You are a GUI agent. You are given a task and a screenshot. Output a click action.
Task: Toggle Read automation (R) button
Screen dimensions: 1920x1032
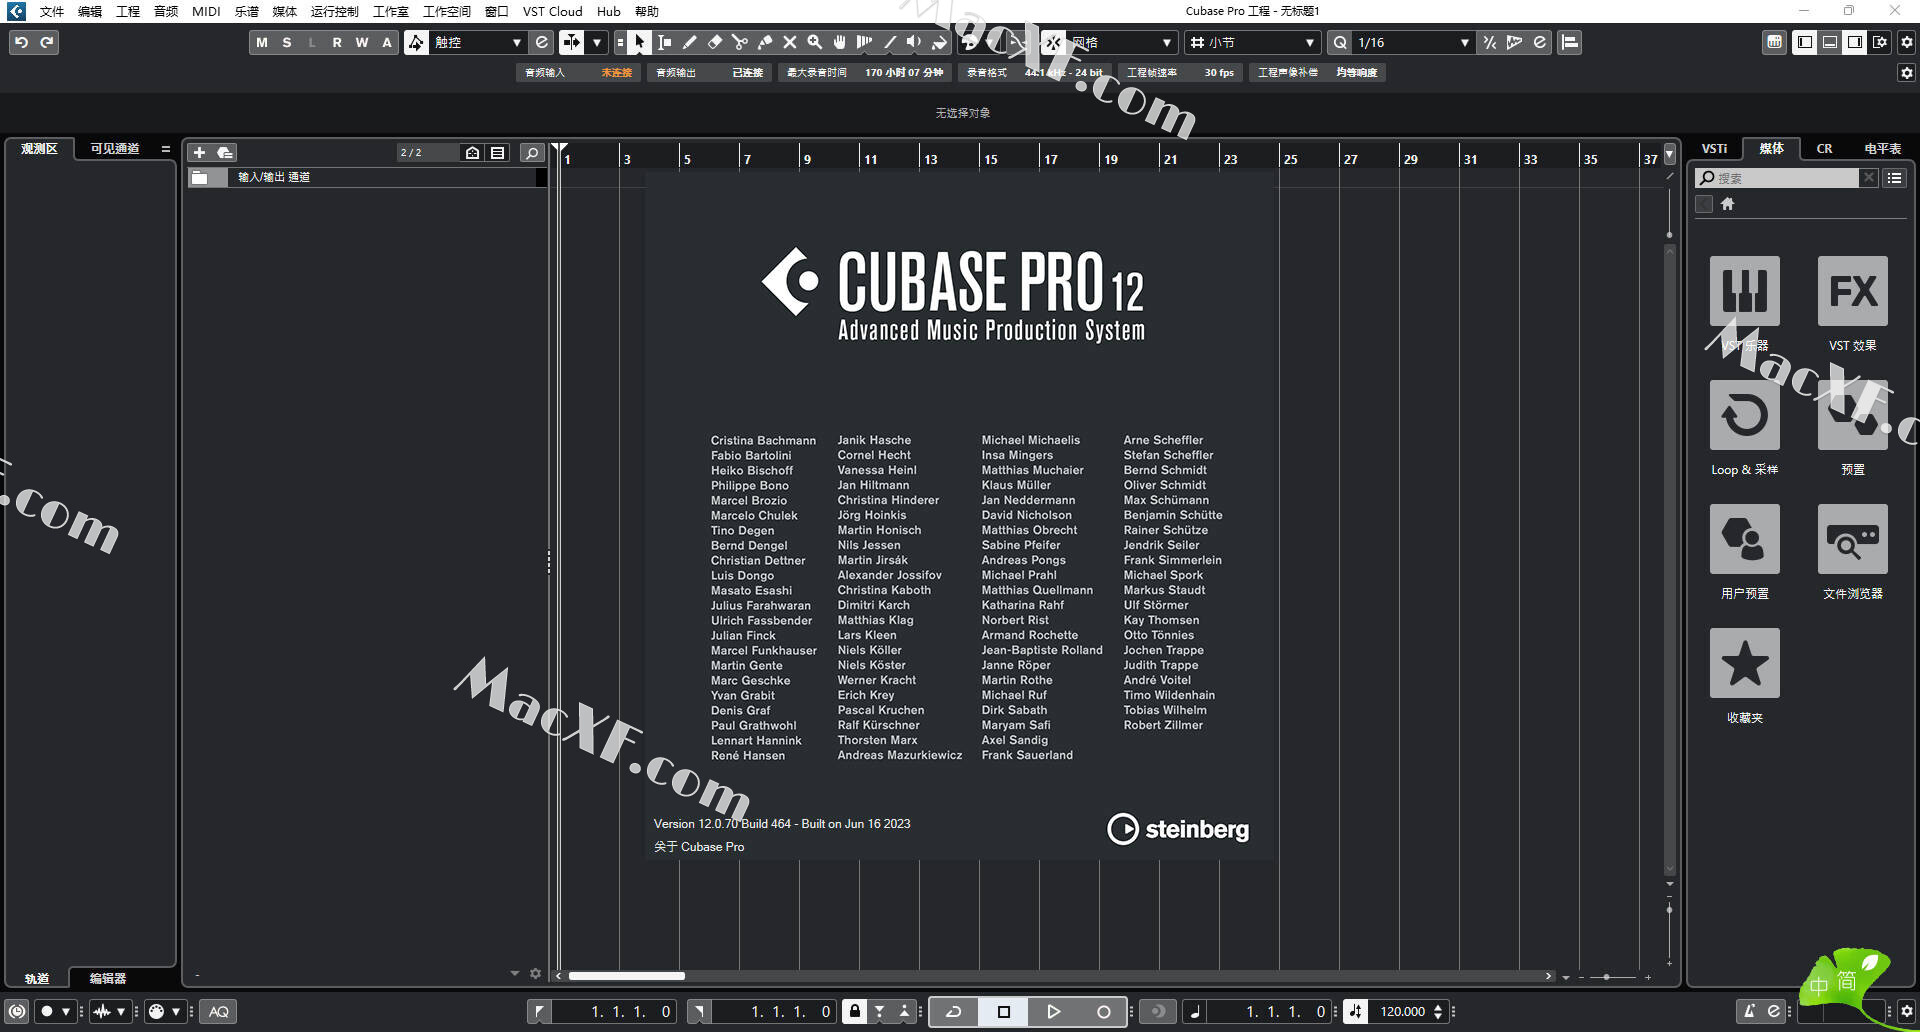(337, 42)
